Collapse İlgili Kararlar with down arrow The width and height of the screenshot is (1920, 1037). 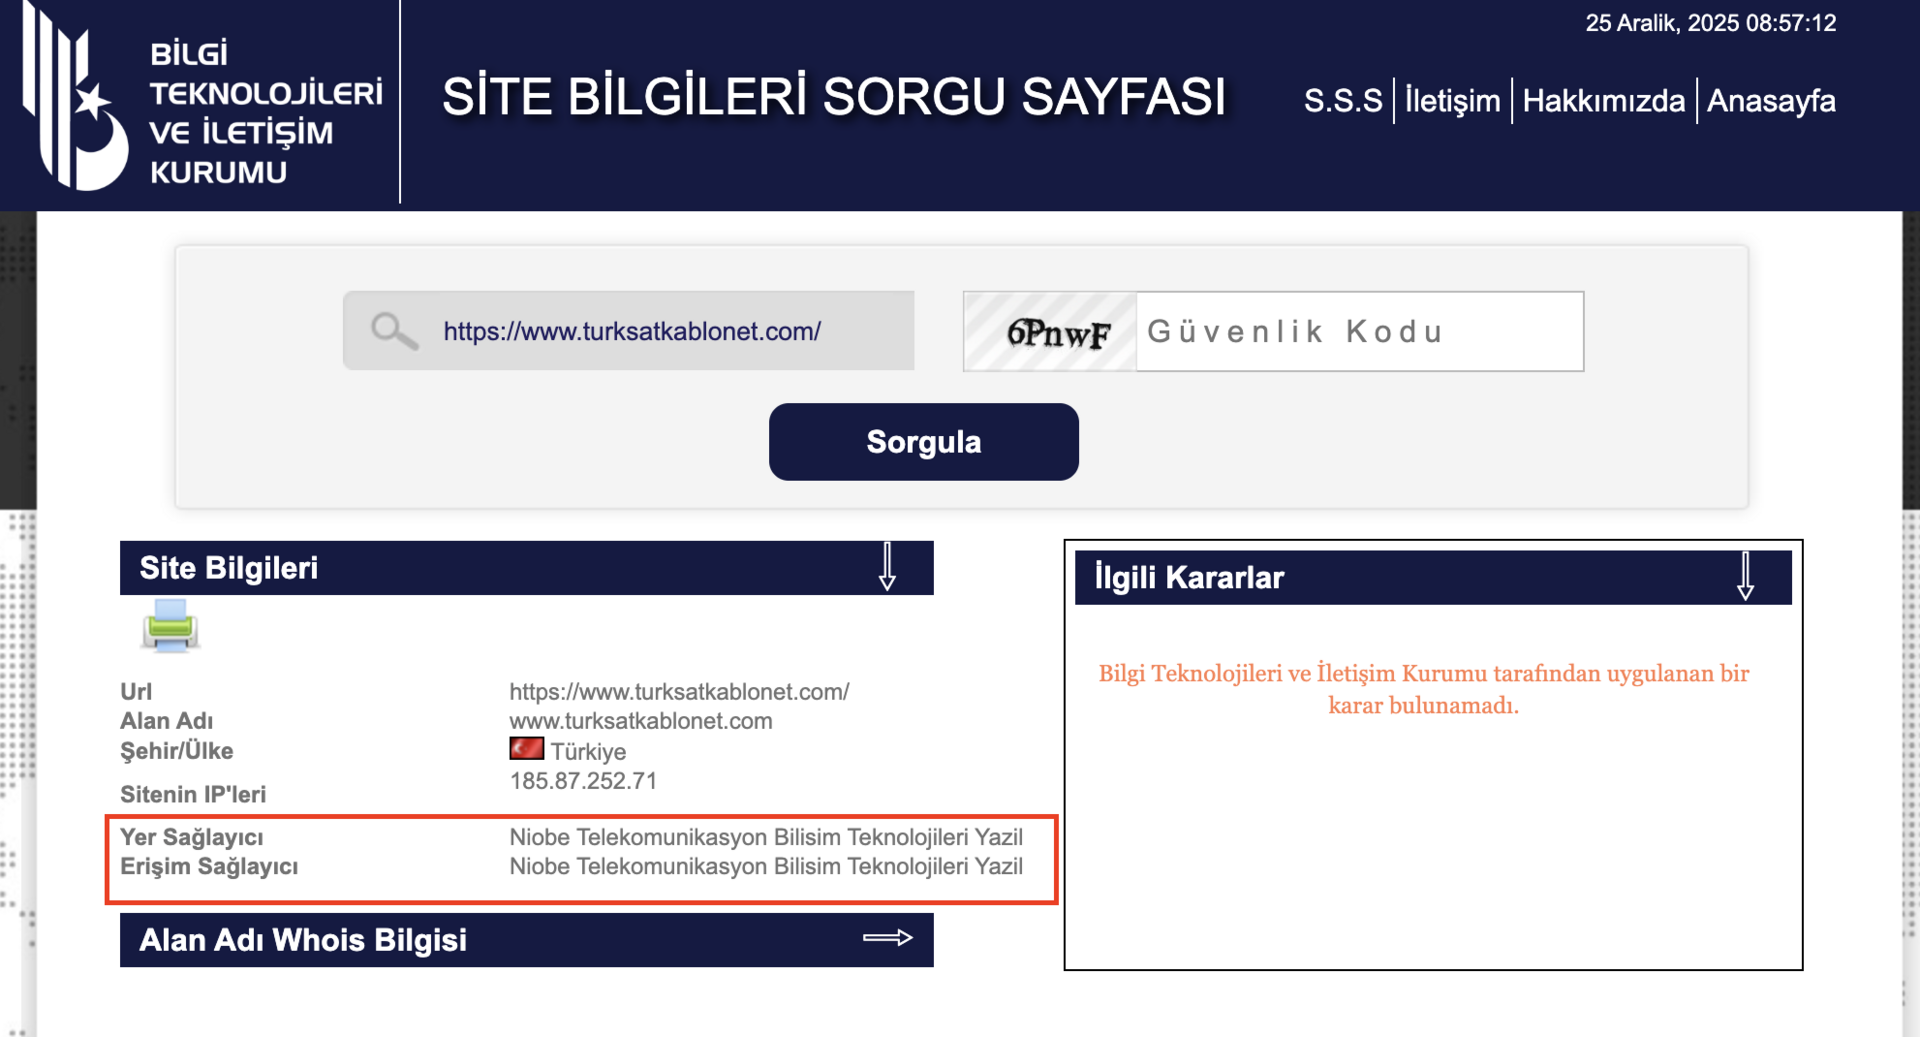coord(1745,576)
